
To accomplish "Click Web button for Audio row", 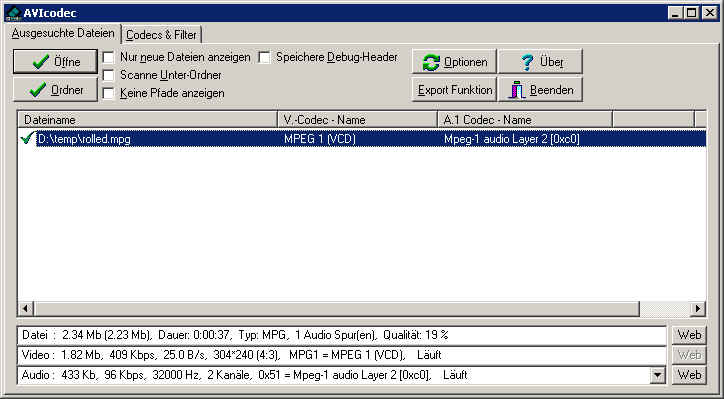I will coord(689,375).
